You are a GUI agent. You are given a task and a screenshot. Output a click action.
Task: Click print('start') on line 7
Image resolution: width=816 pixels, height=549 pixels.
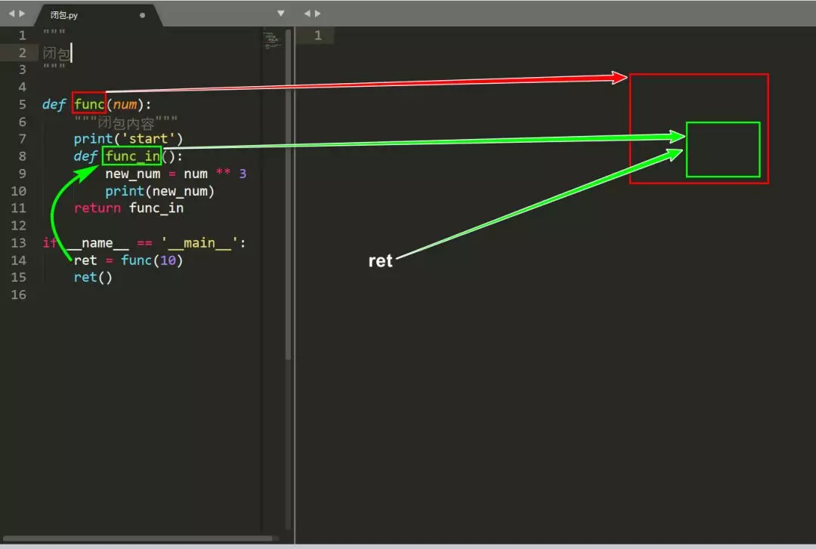pos(128,138)
